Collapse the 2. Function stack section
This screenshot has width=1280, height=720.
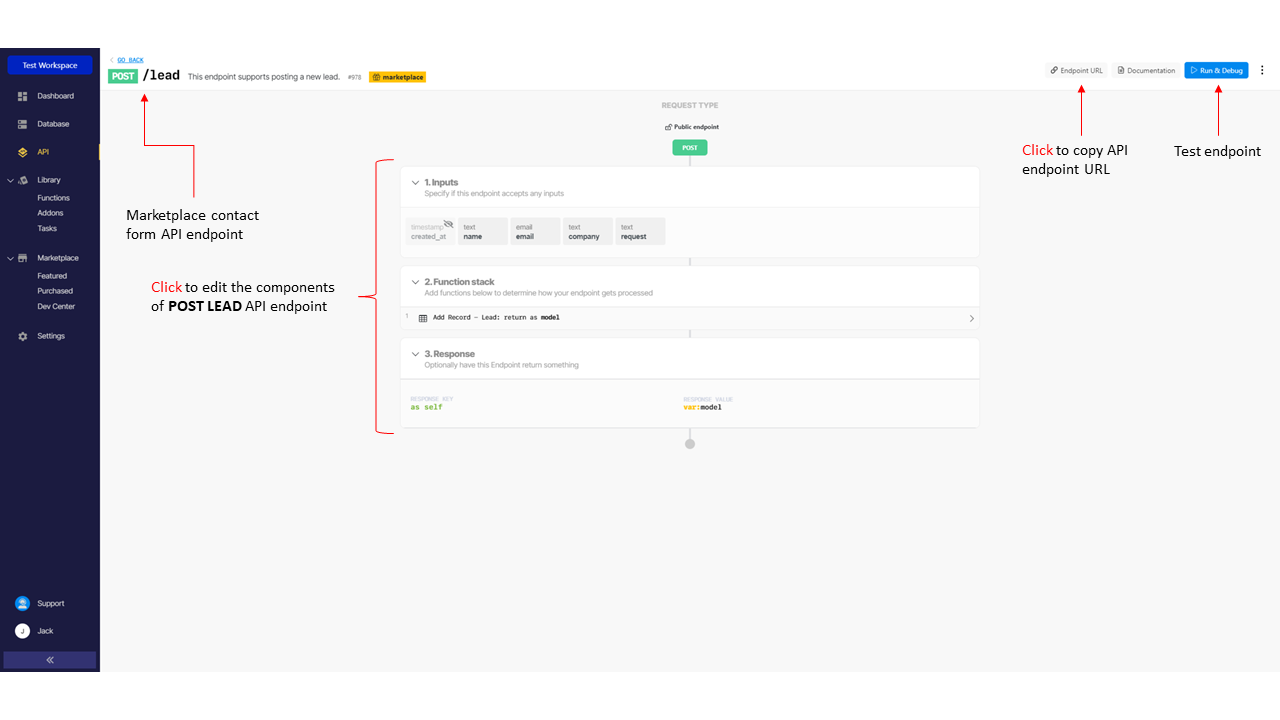pos(415,282)
